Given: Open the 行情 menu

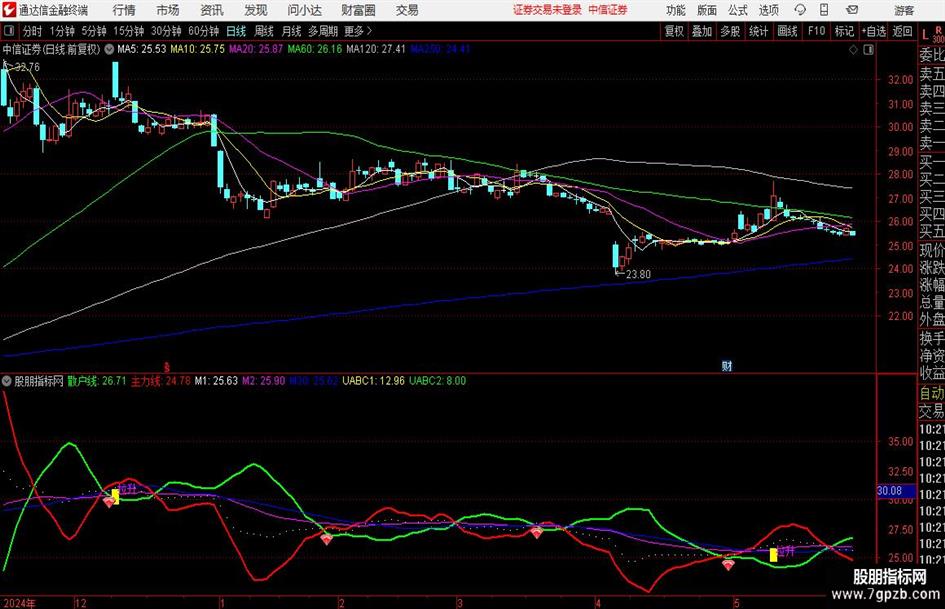Looking at the screenshot, I should 124,10.
